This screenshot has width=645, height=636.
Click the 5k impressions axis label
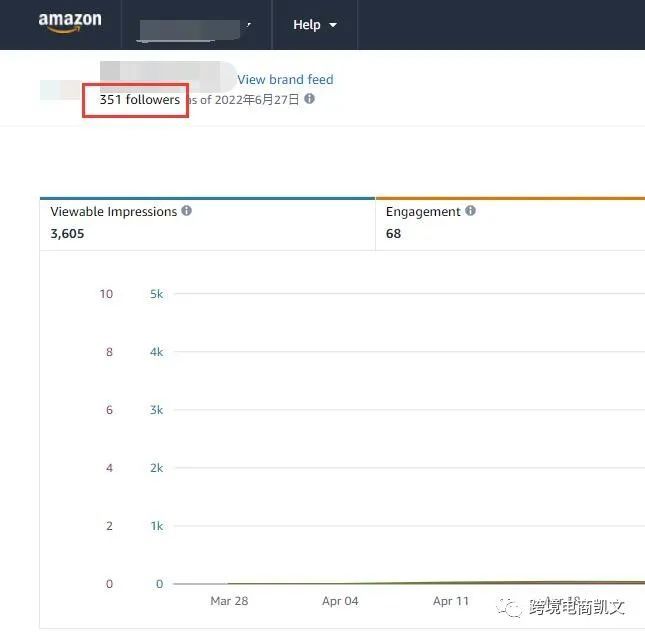(x=157, y=294)
